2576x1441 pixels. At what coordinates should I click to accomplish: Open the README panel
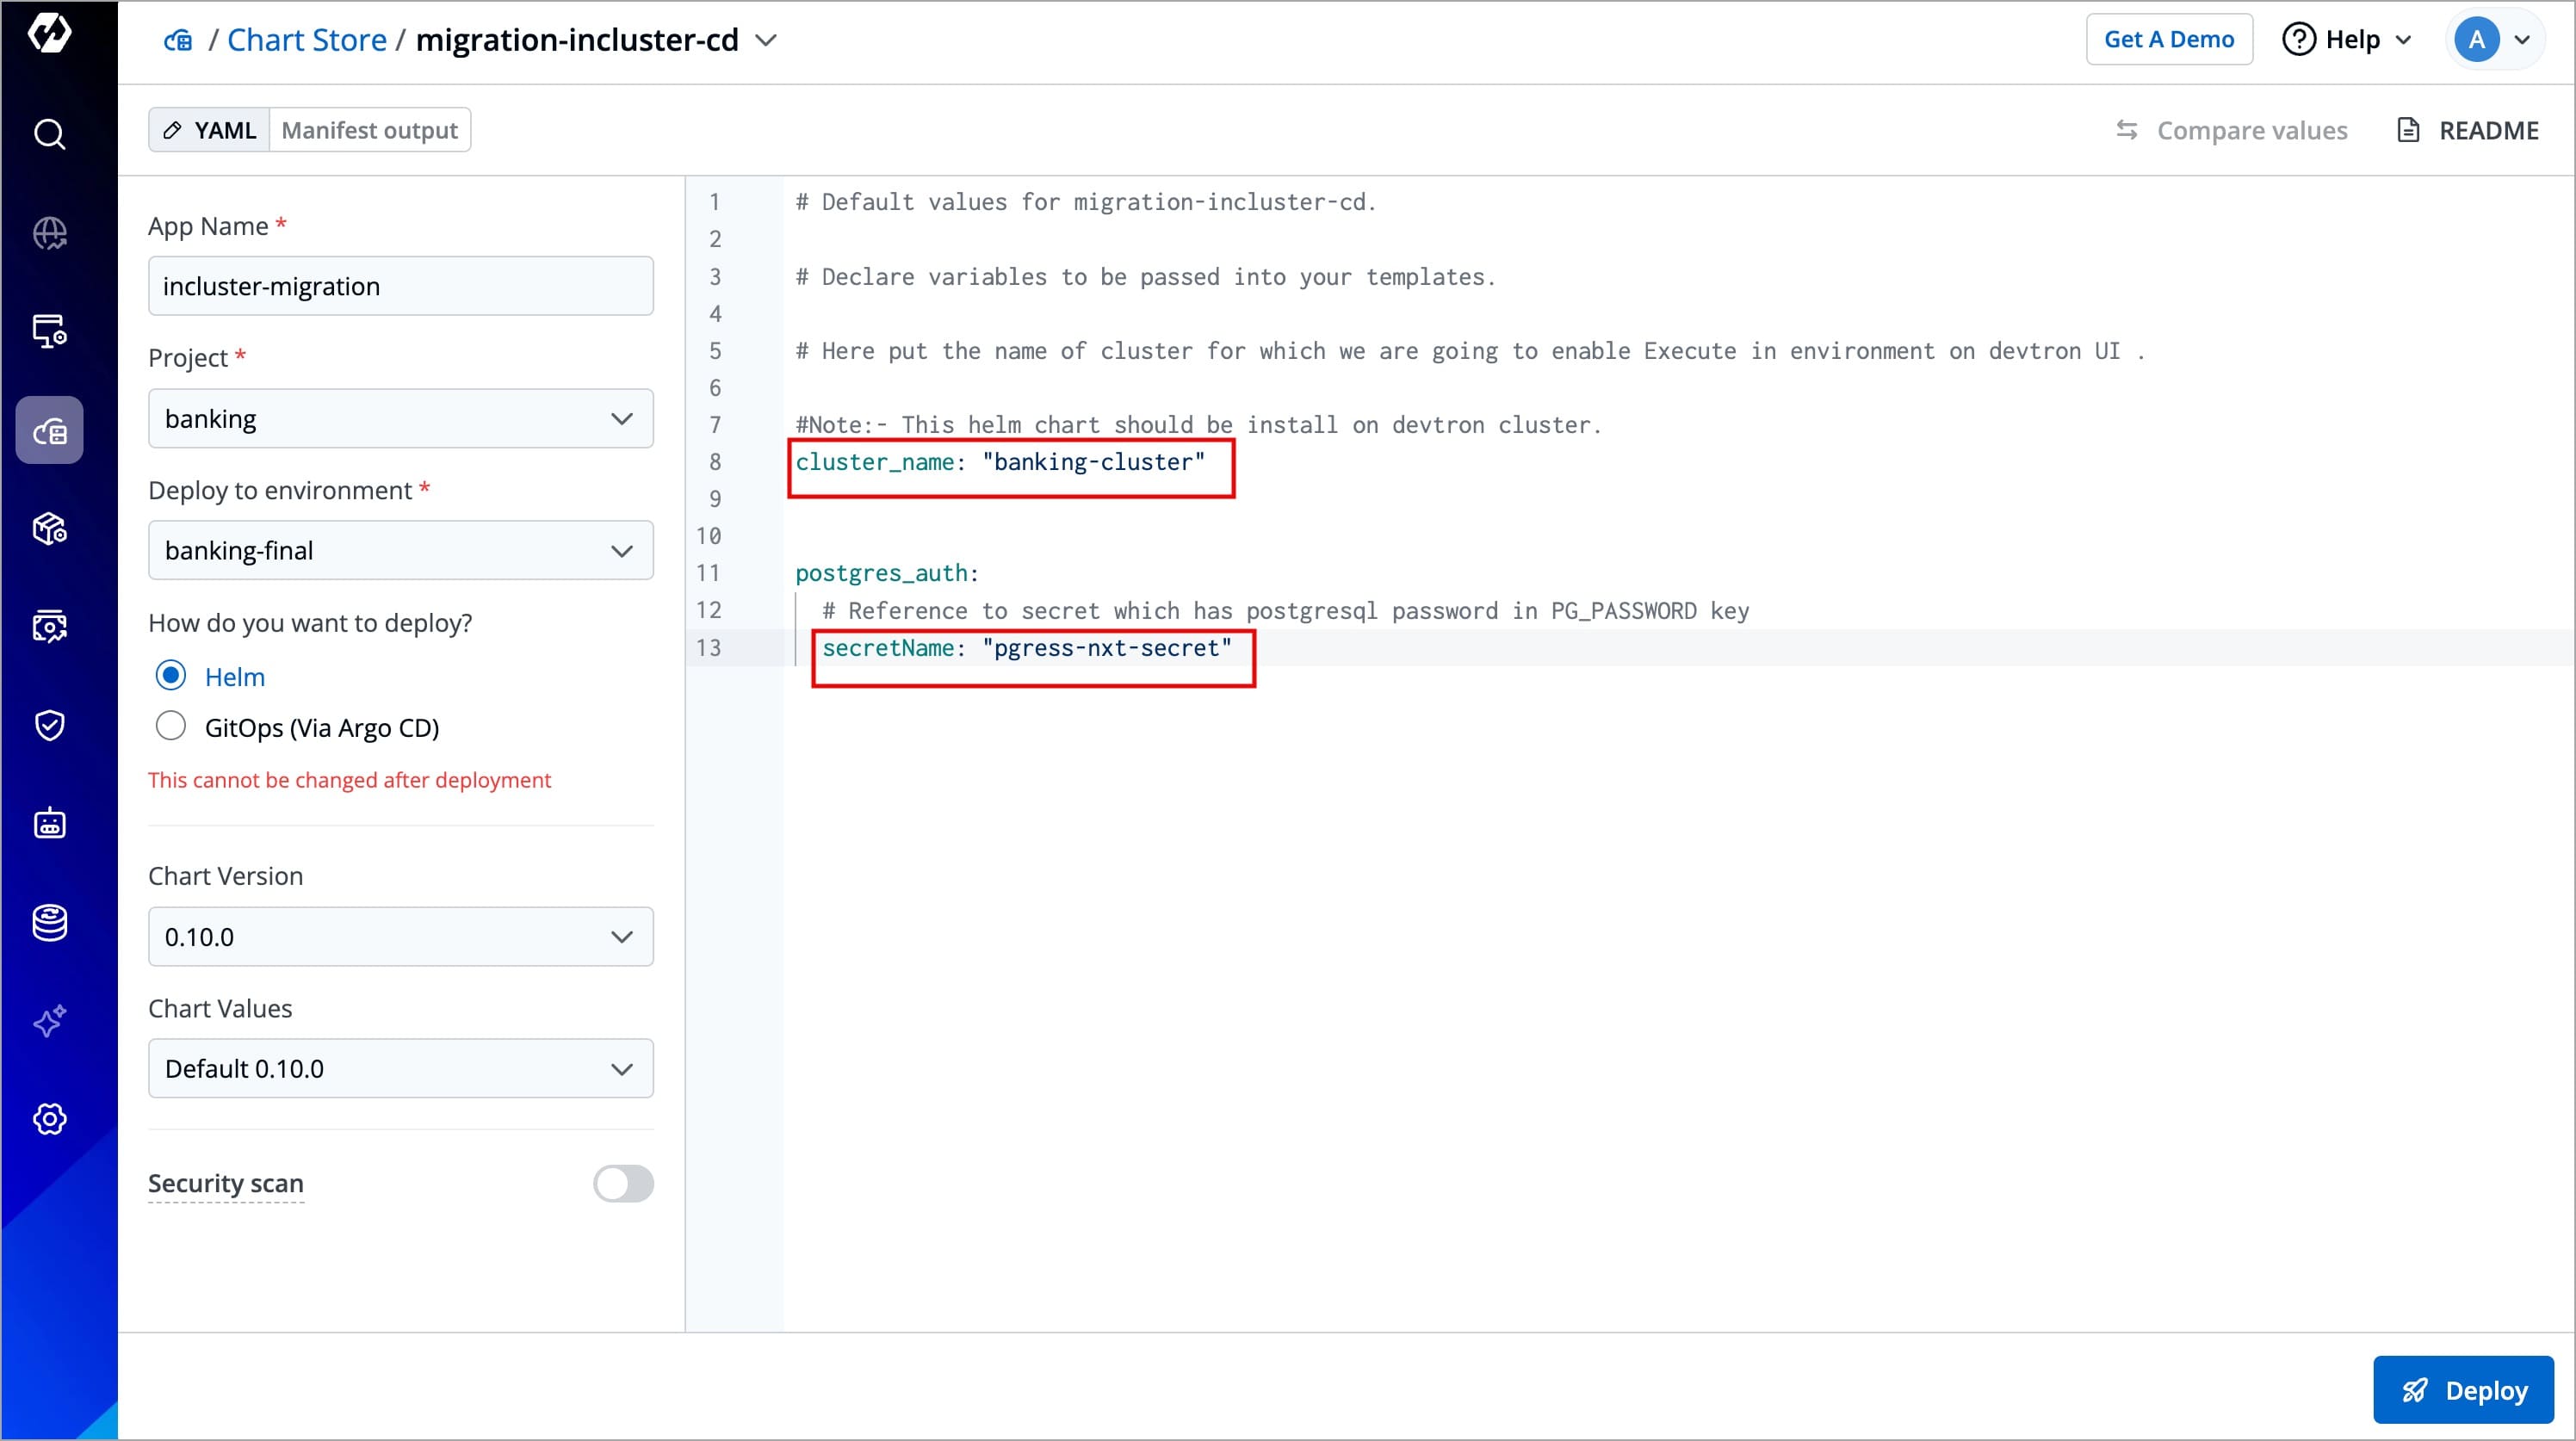(x=2468, y=130)
